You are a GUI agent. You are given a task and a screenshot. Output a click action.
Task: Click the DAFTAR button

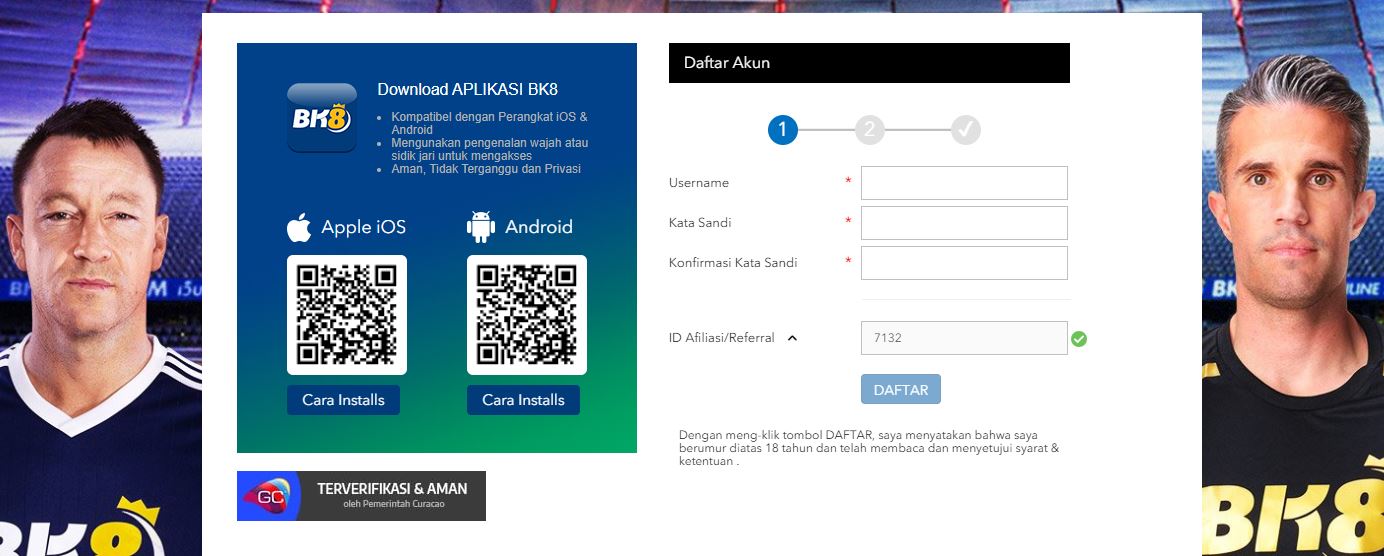coord(901,390)
